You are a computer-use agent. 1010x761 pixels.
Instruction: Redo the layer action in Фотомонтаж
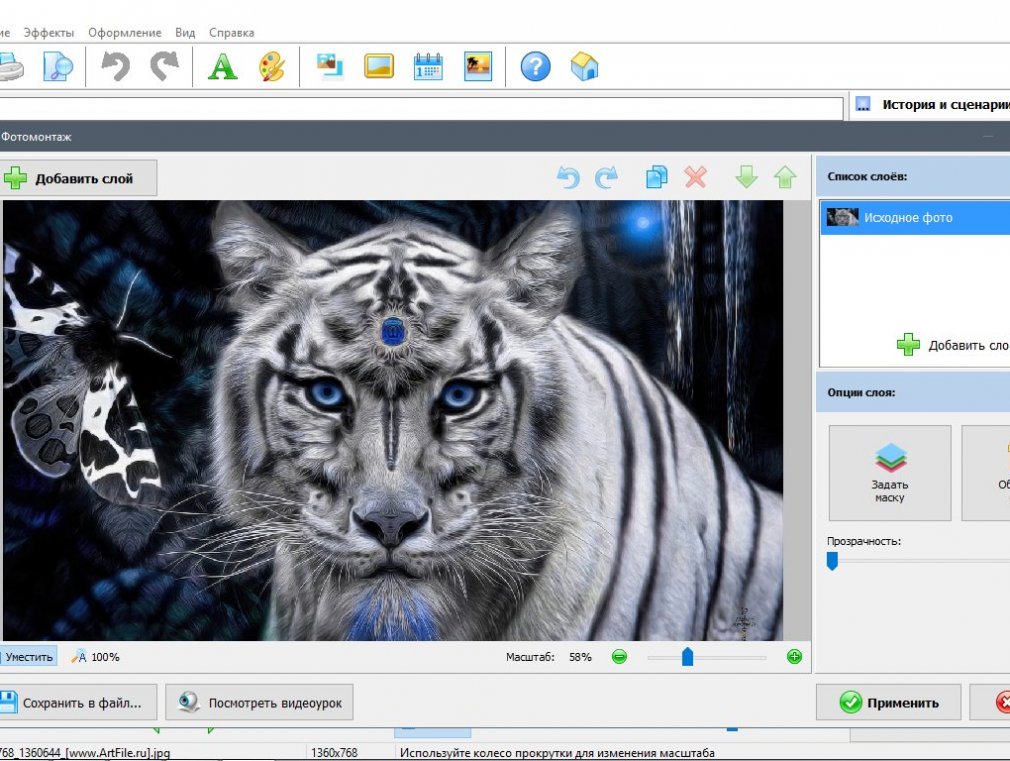click(606, 177)
